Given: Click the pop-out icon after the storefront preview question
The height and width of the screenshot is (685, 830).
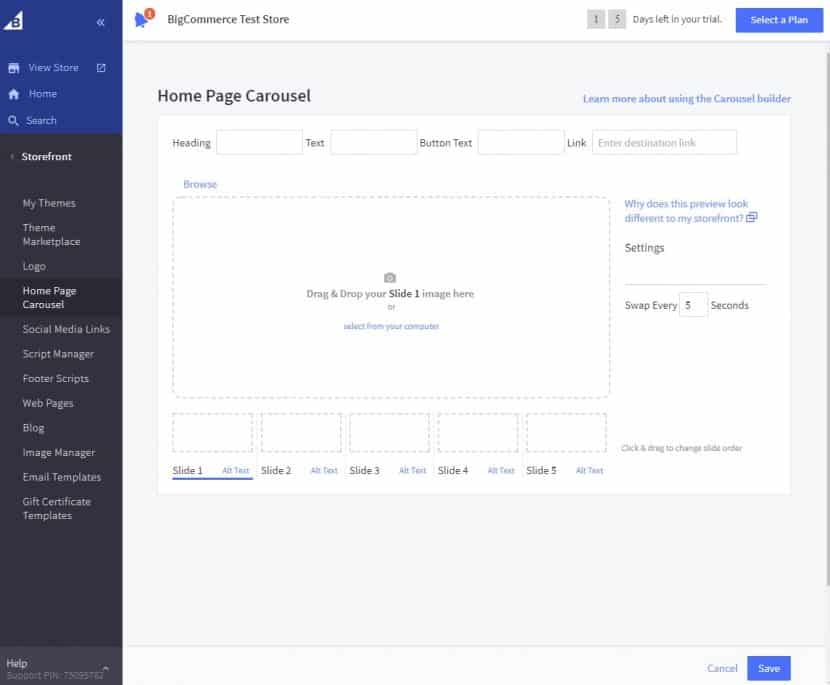Looking at the screenshot, I should (751, 217).
